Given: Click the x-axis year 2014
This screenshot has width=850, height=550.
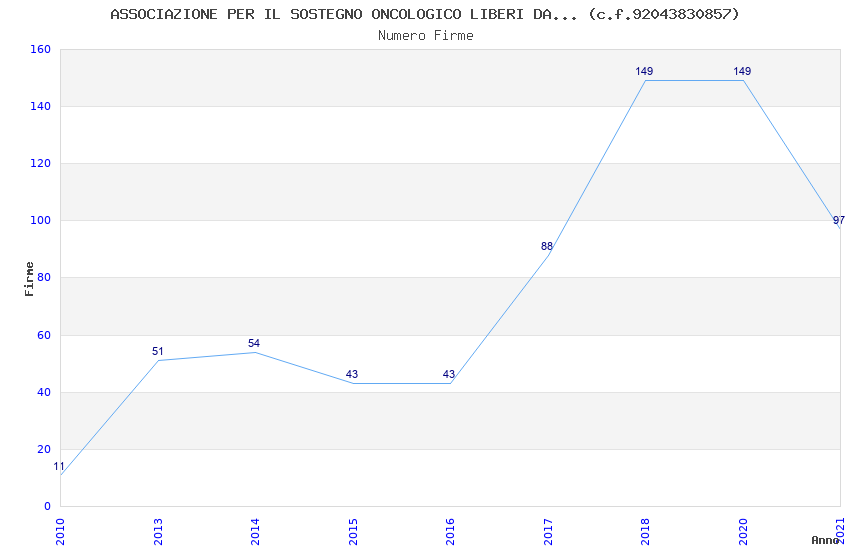Looking at the screenshot, I should point(255,532).
